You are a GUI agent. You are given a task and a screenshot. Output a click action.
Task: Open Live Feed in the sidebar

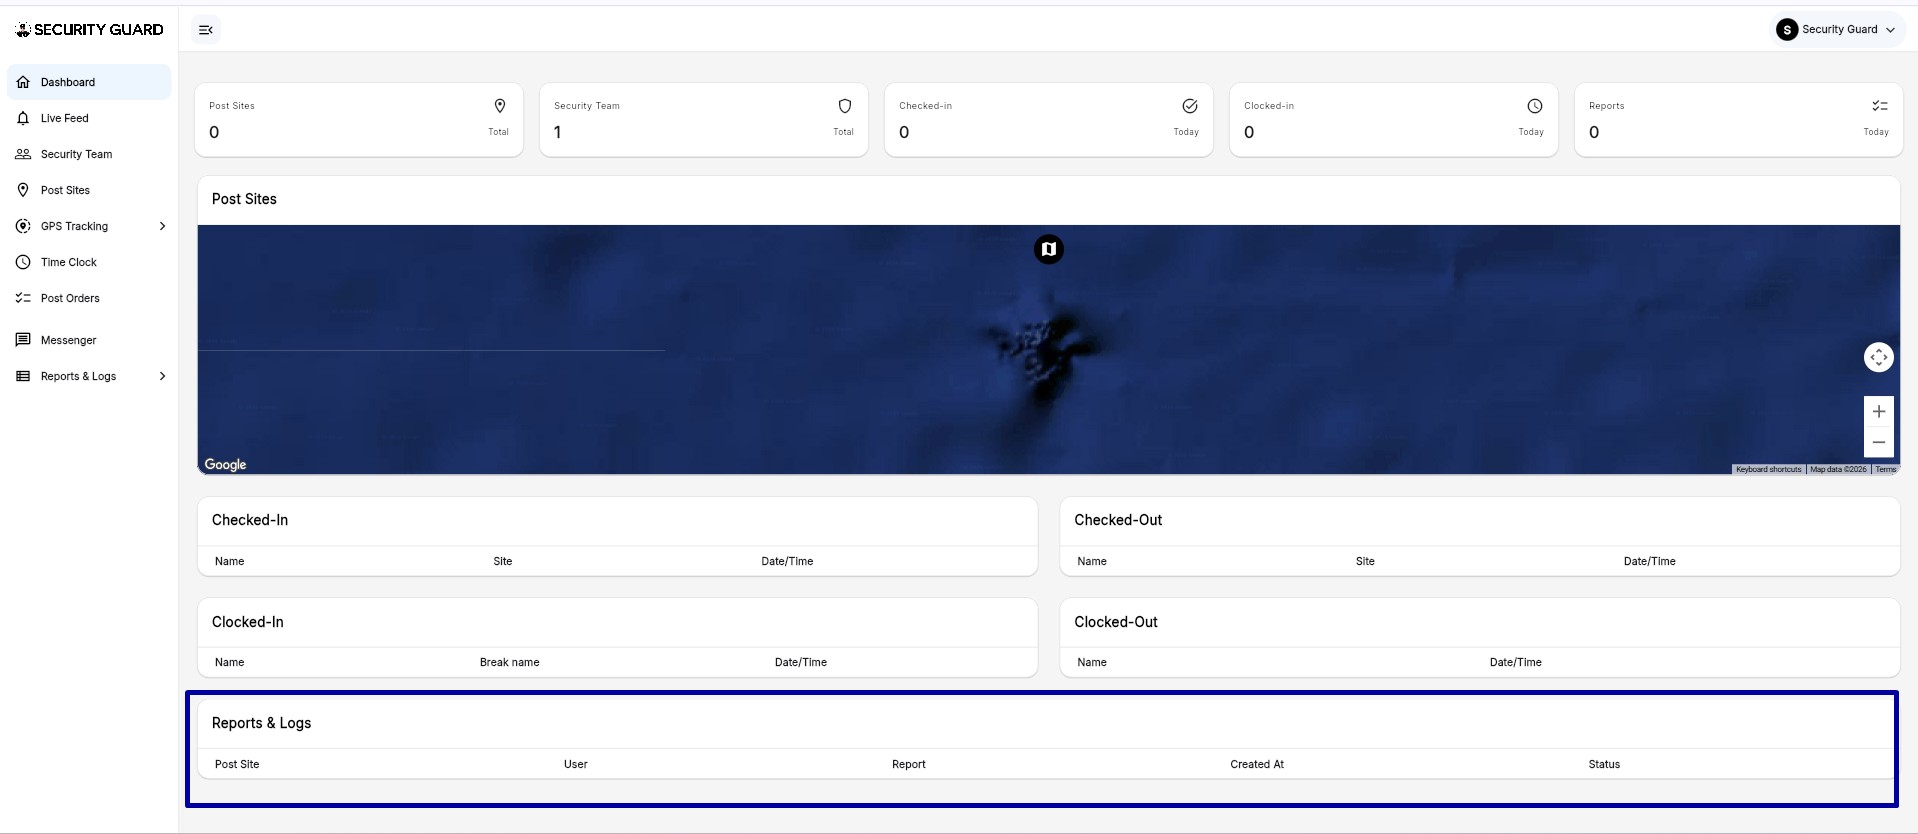click(89, 118)
